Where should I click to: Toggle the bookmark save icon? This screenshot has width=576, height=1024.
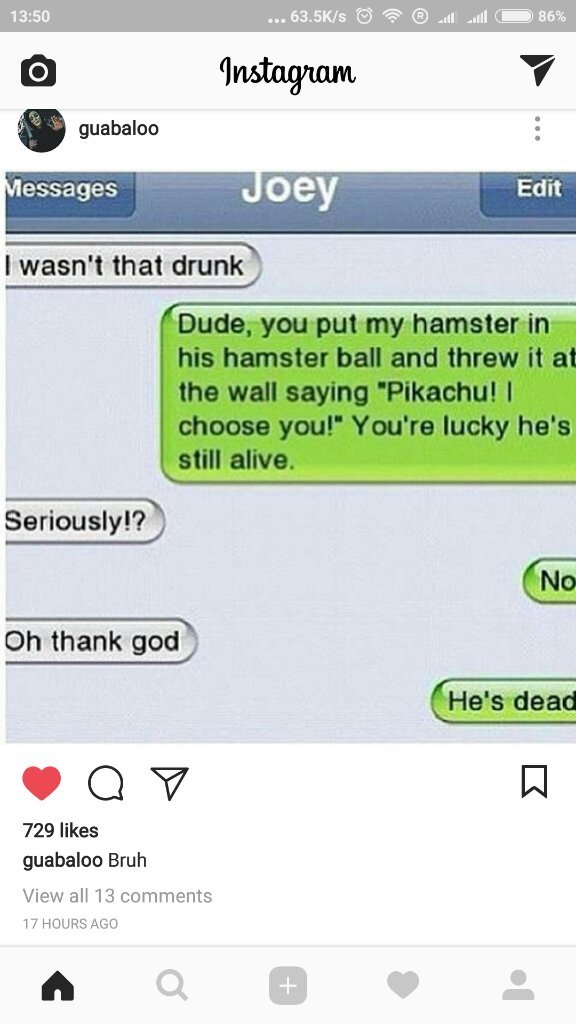point(534,782)
